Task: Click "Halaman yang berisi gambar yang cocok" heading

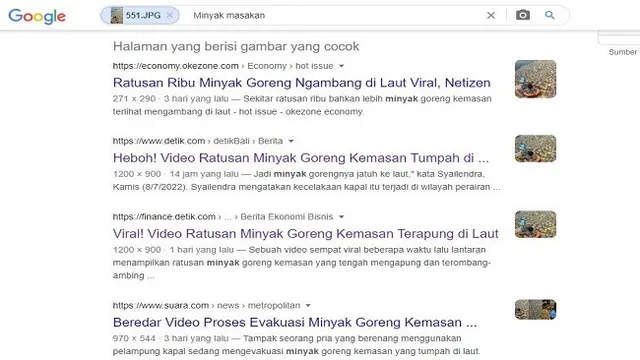Action: 236,46
